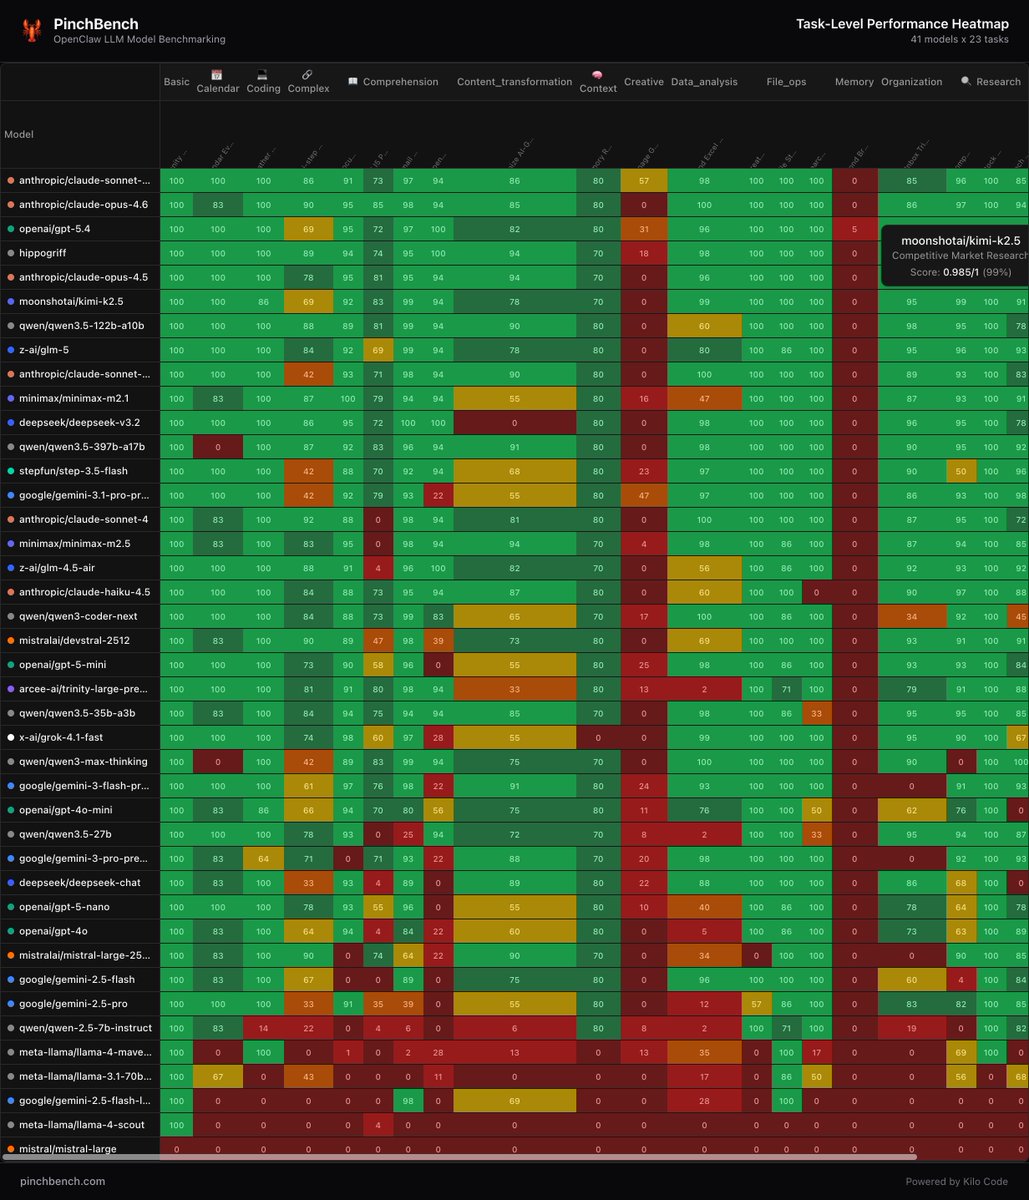The width and height of the screenshot is (1029, 1200).
Task: Click the 69 cell in z-ai/glm-5 row
Action: point(378,350)
